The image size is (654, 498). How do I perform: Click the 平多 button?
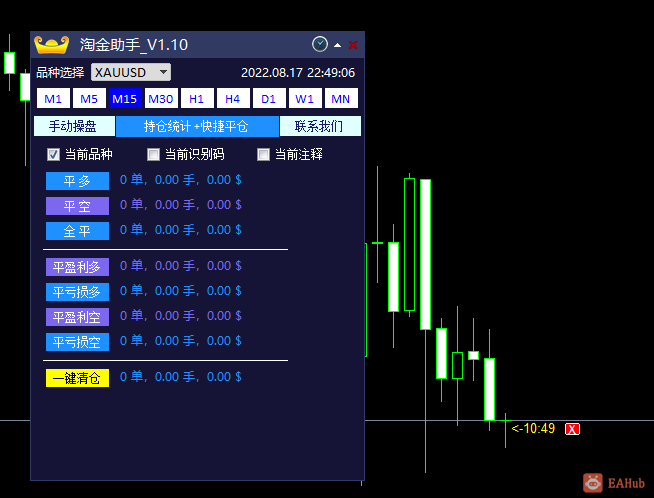pyautogui.click(x=77, y=181)
